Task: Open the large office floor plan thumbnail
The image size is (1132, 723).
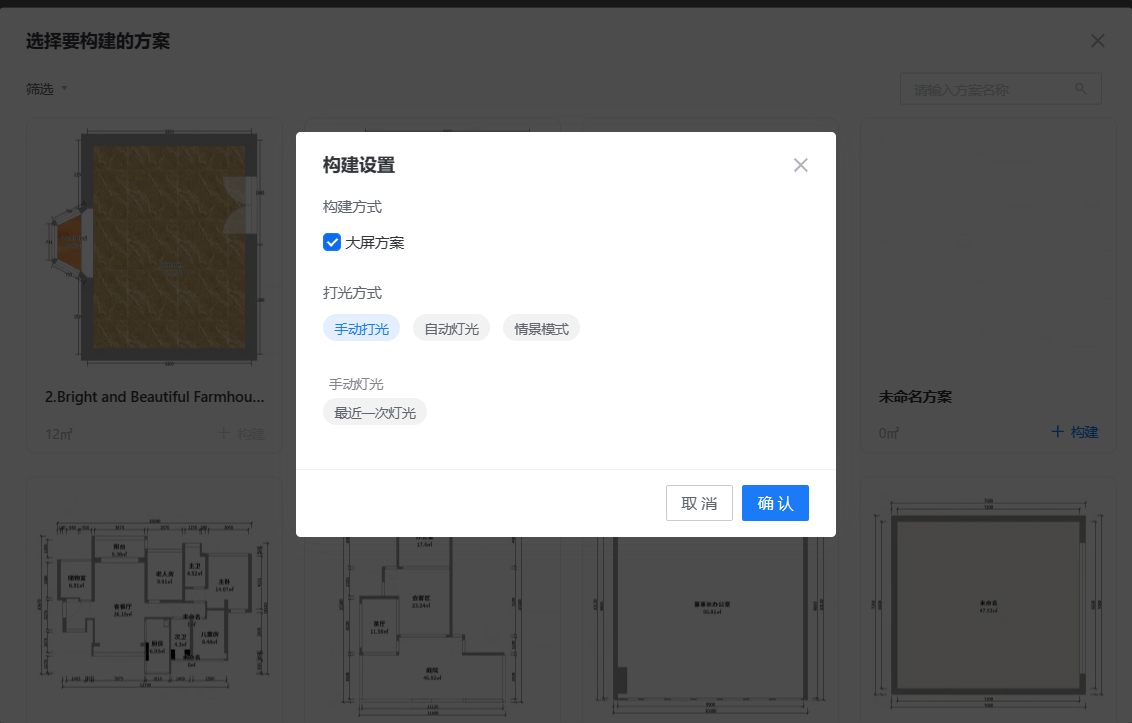Action: [710, 620]
